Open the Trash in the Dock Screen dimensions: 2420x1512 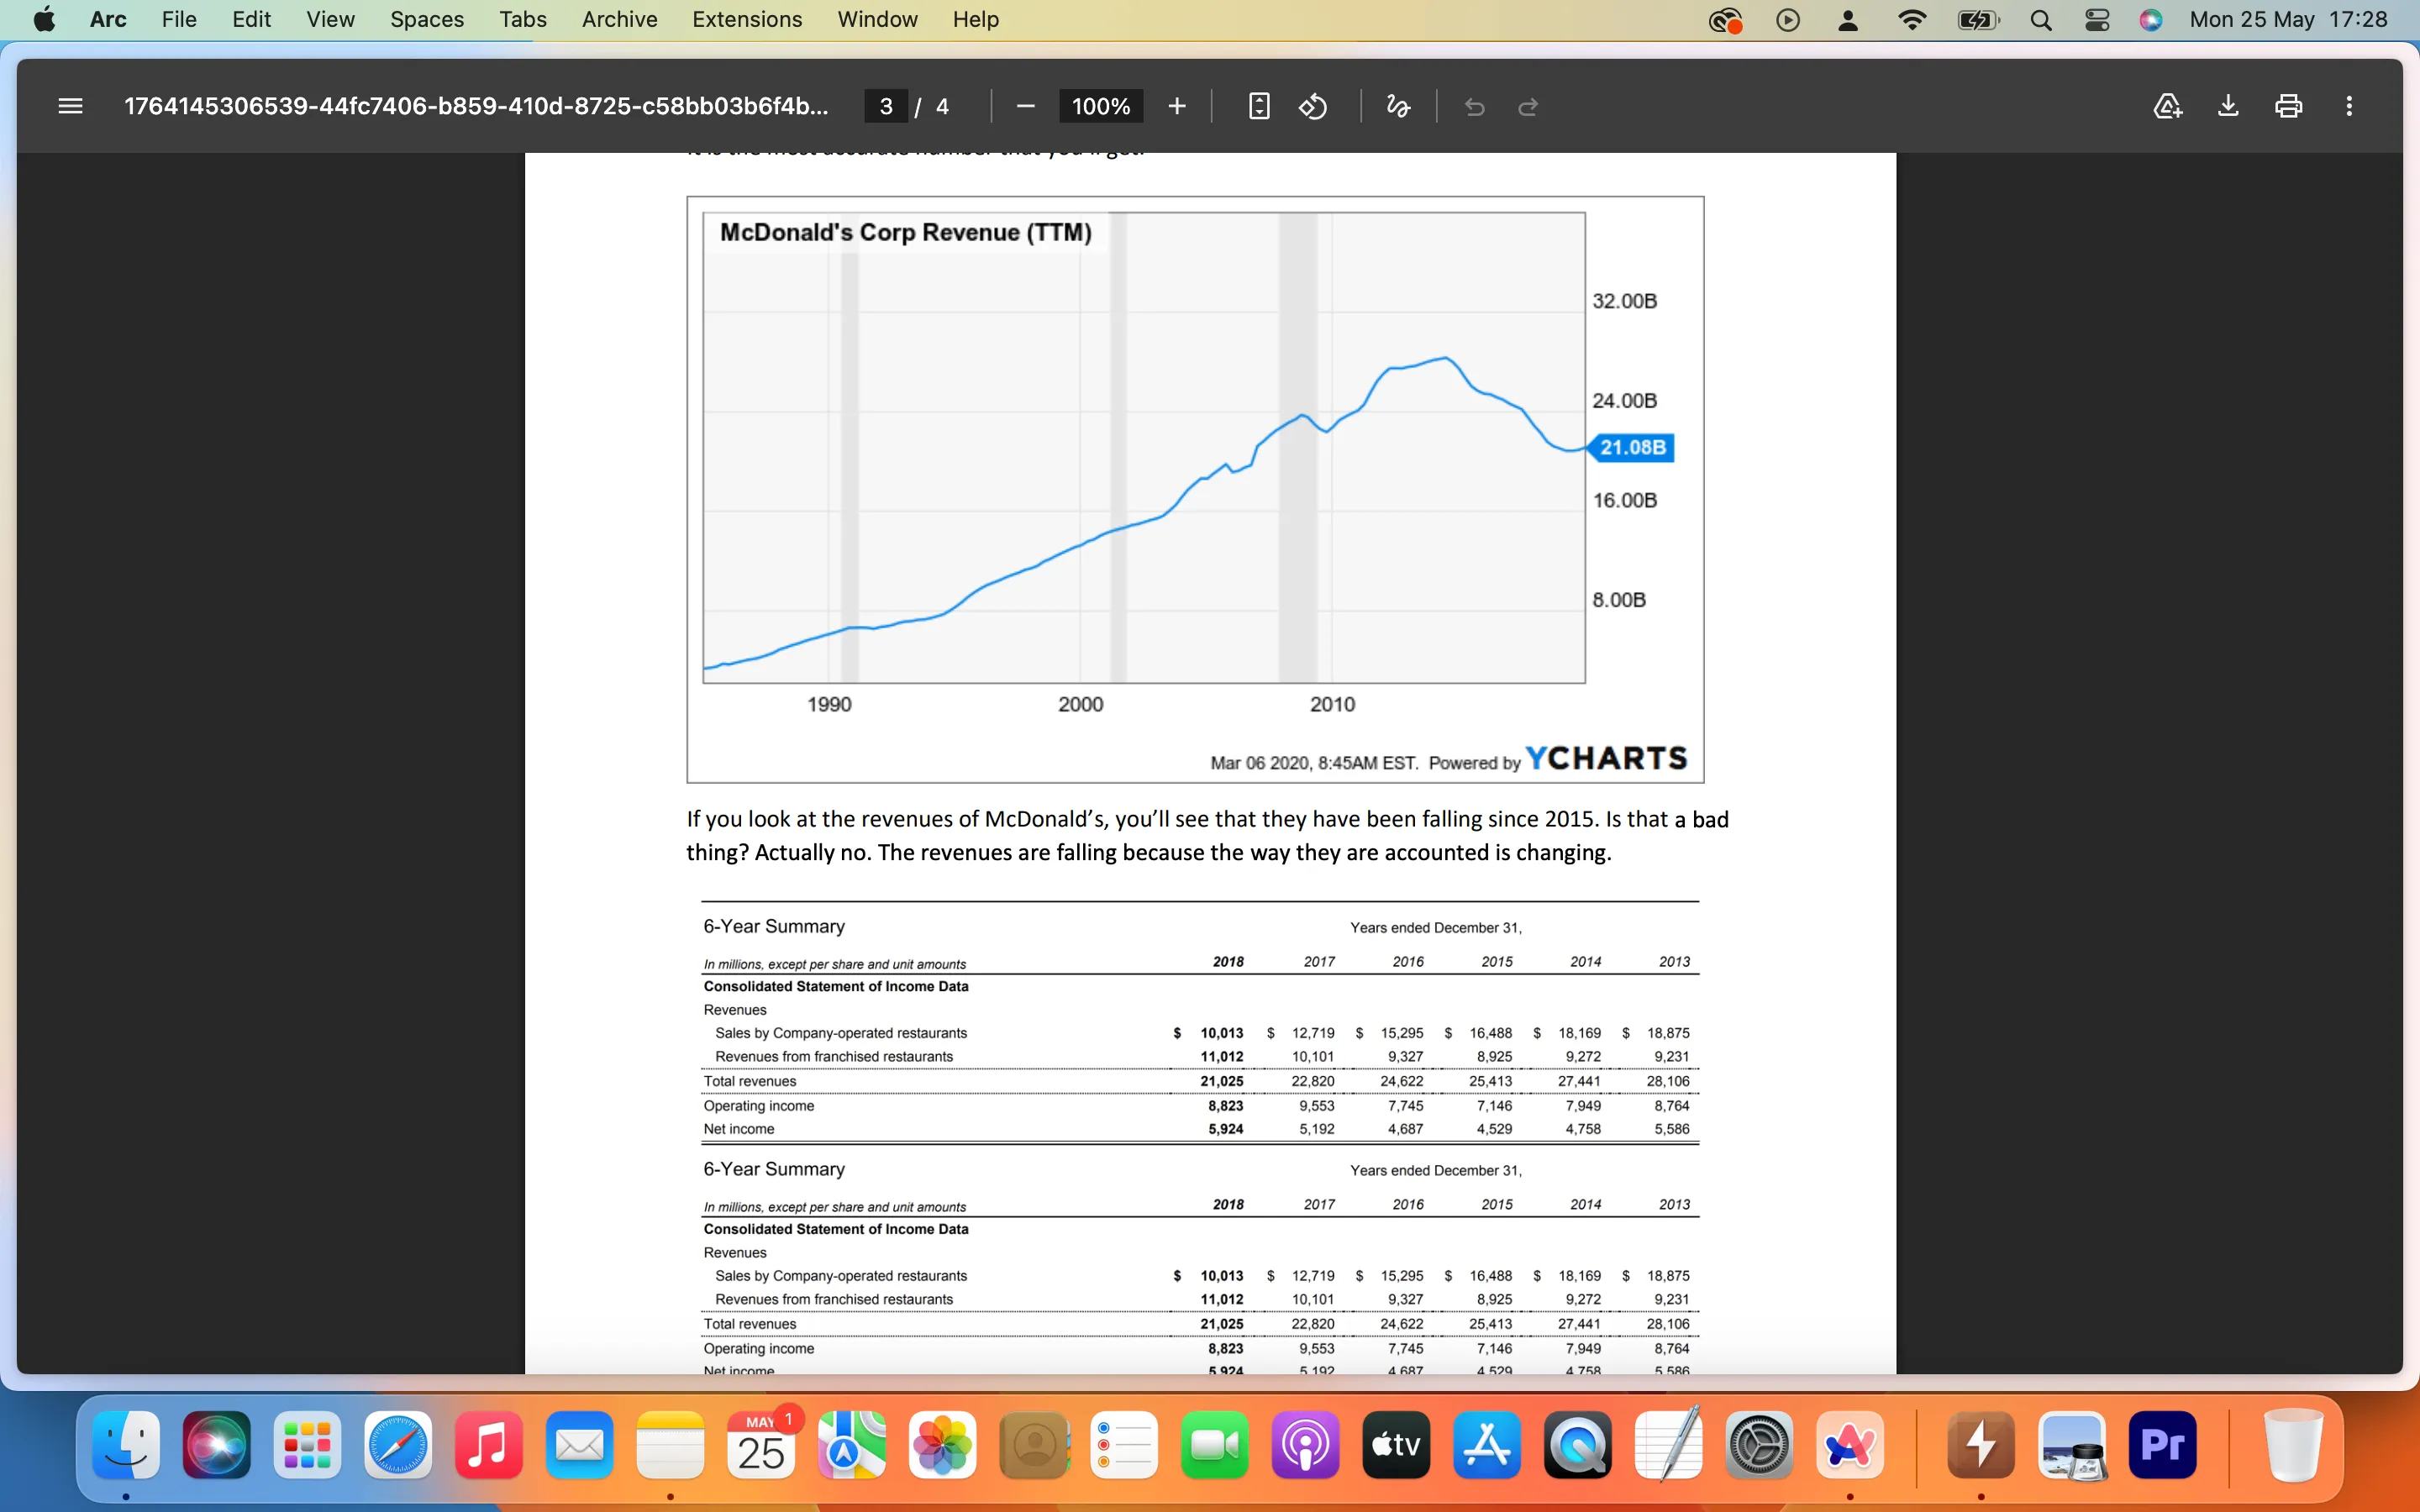point(2294,1445)
